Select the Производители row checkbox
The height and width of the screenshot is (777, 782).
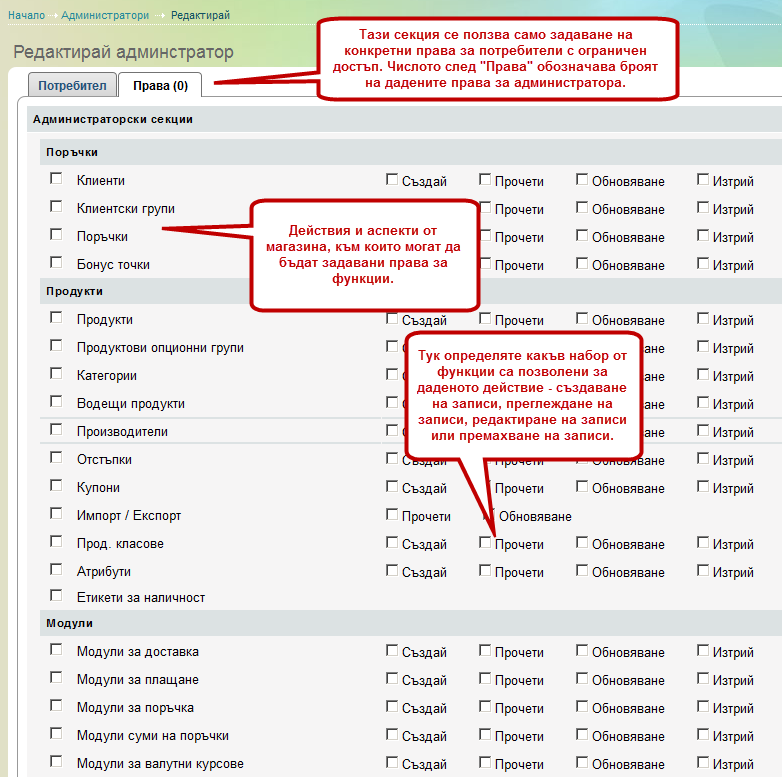point(56,431)
